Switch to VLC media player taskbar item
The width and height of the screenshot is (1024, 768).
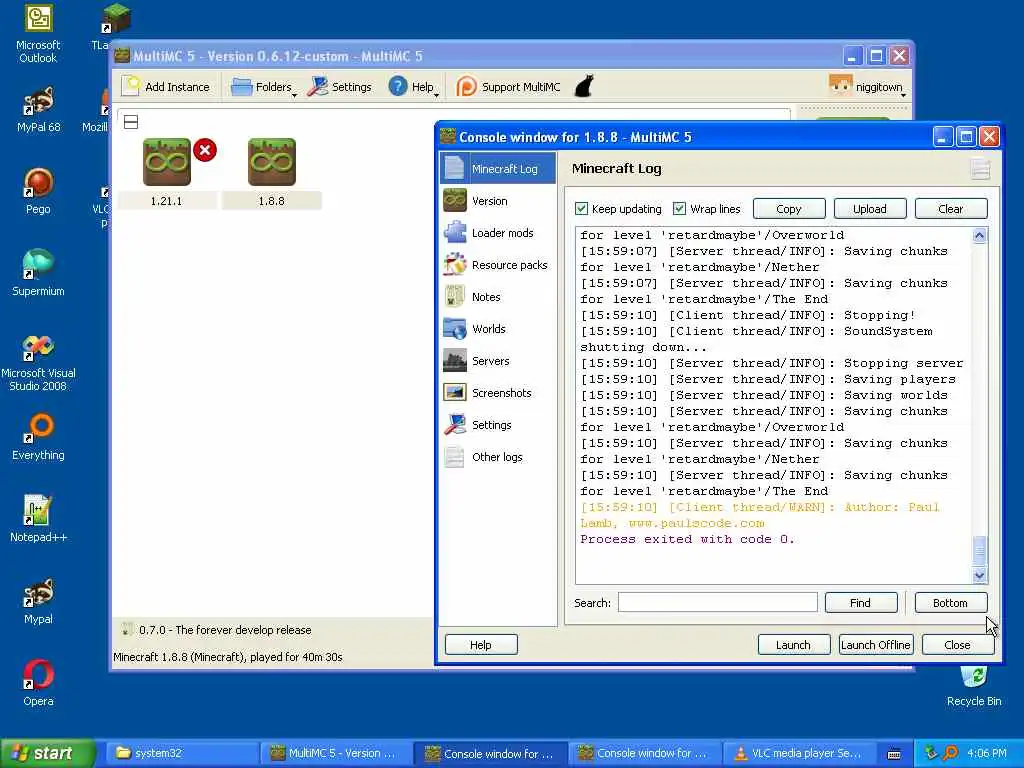coord(799,753)
